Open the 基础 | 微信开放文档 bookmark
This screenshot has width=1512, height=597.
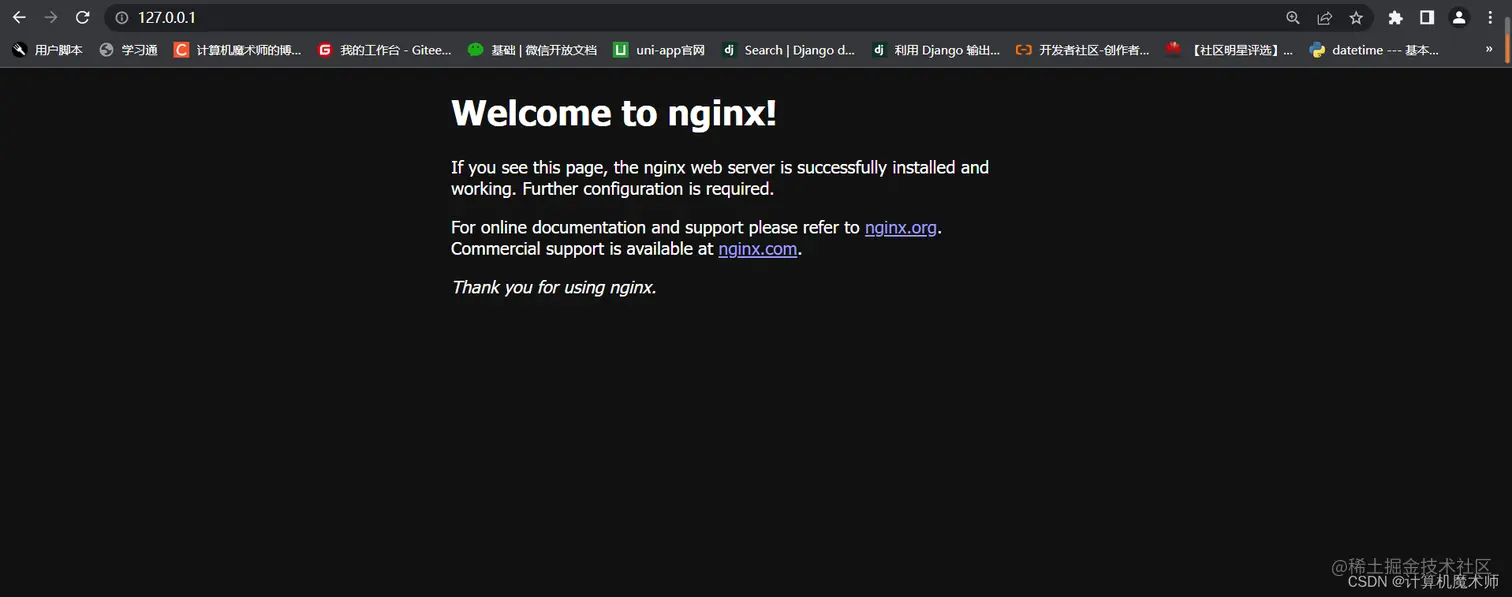[x=532, y=50]
